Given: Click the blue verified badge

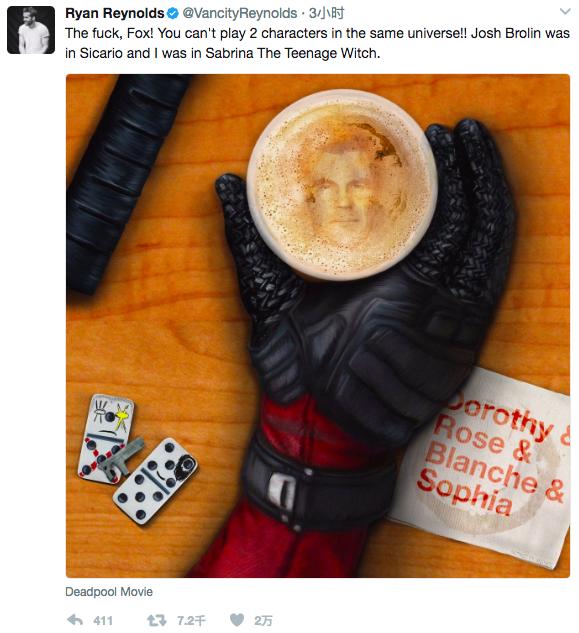Looking at the screenshot, I should [x=173, y=14].
